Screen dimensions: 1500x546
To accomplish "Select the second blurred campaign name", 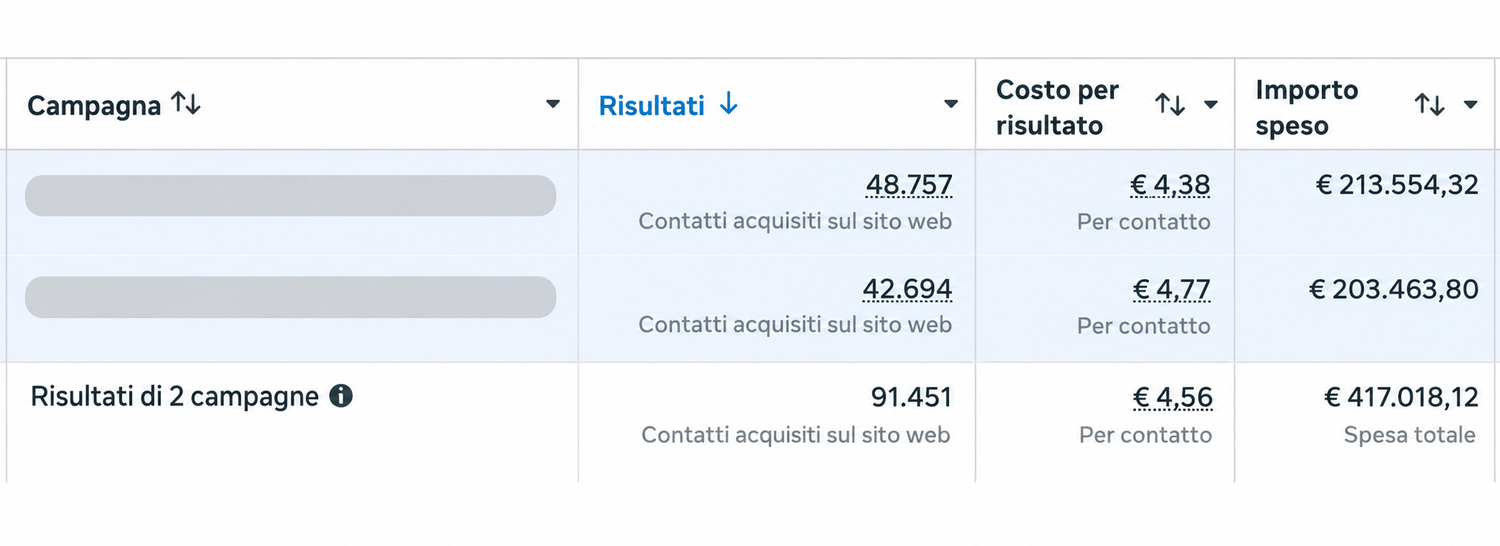I will 290,297.
